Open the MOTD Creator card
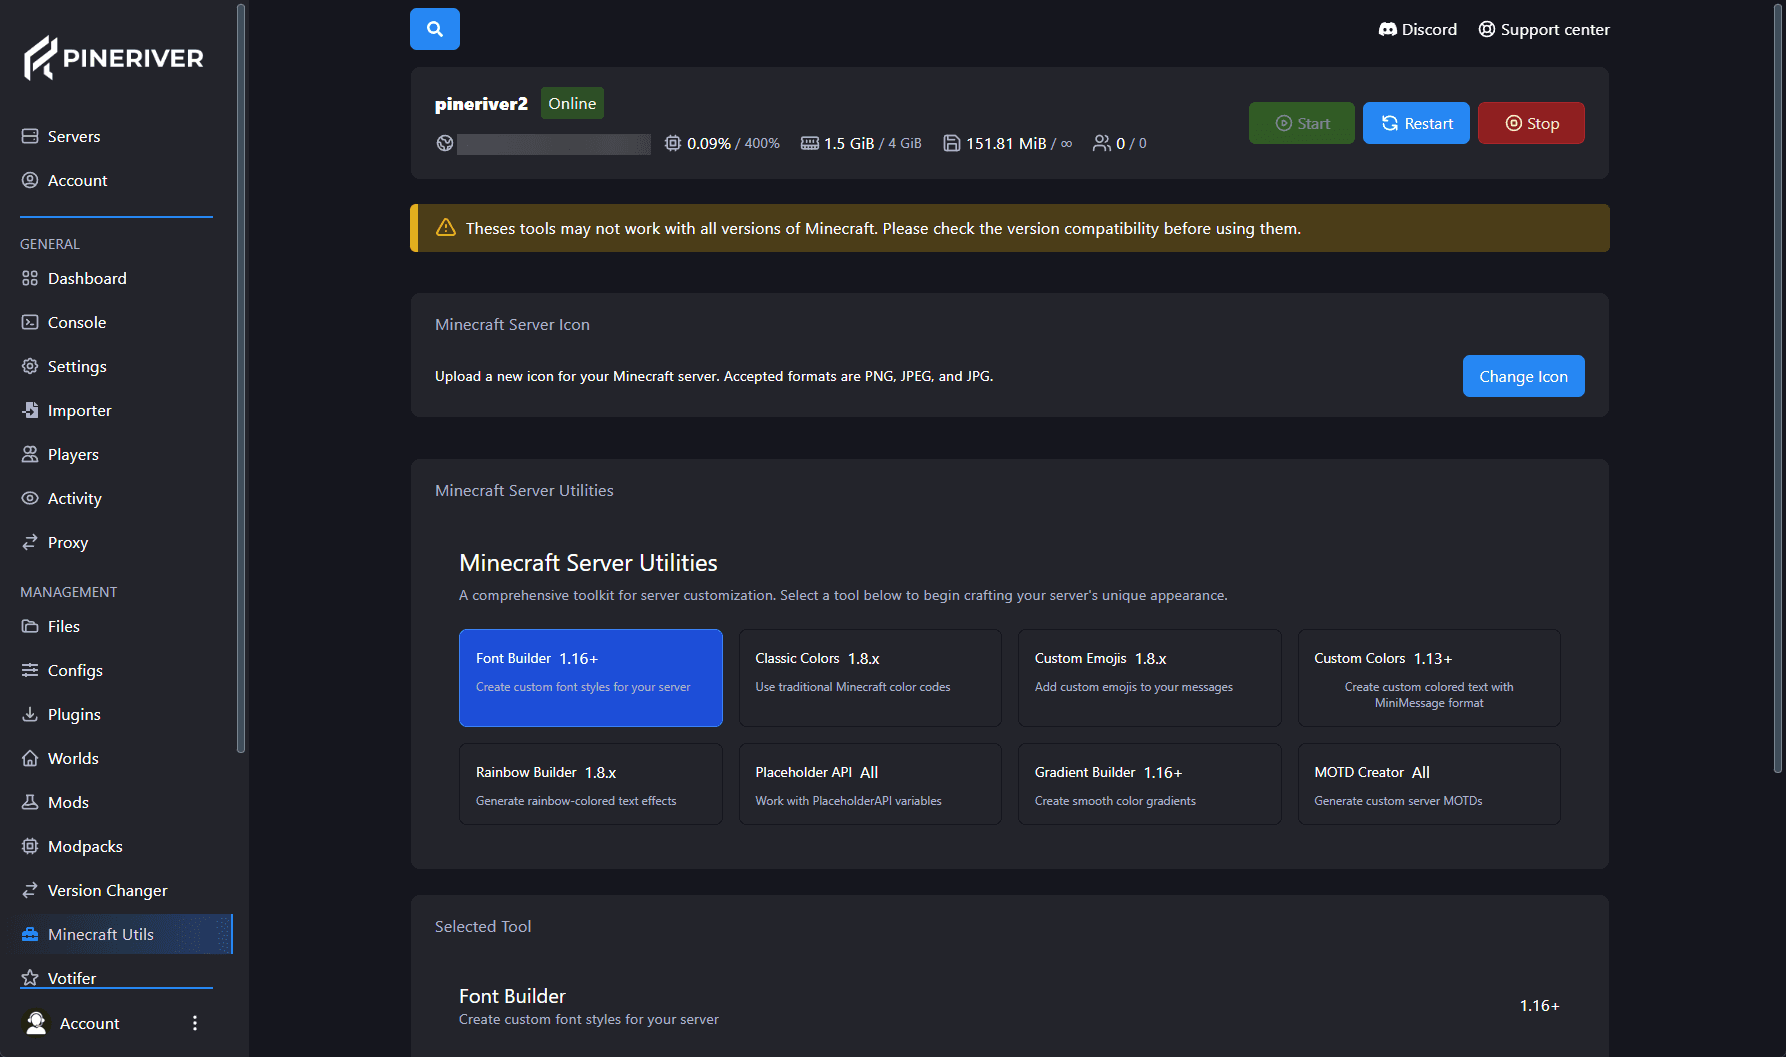Image resolution: width=1786 pixels, height=1057 pixels. (x=1429, y=784)
